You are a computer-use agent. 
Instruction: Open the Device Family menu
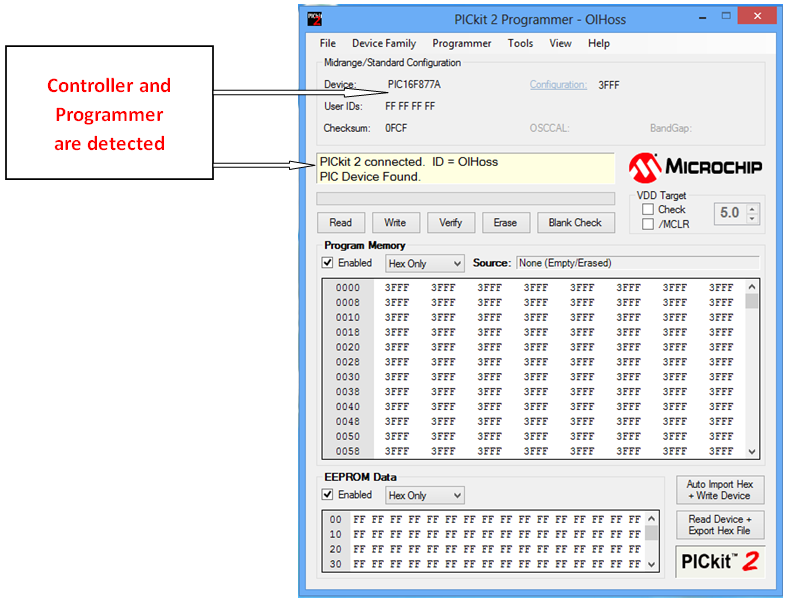point(384,43)
